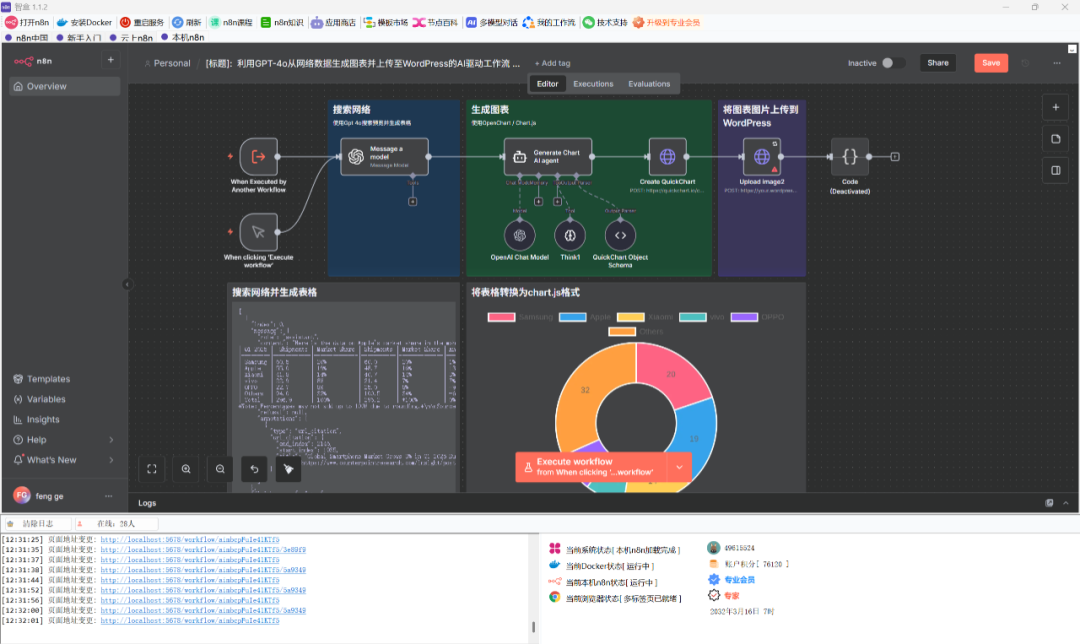Open n8n知识 from the toolbar
The height and width of the screenshot is (644, 1080).
click(x=282, y=23)
